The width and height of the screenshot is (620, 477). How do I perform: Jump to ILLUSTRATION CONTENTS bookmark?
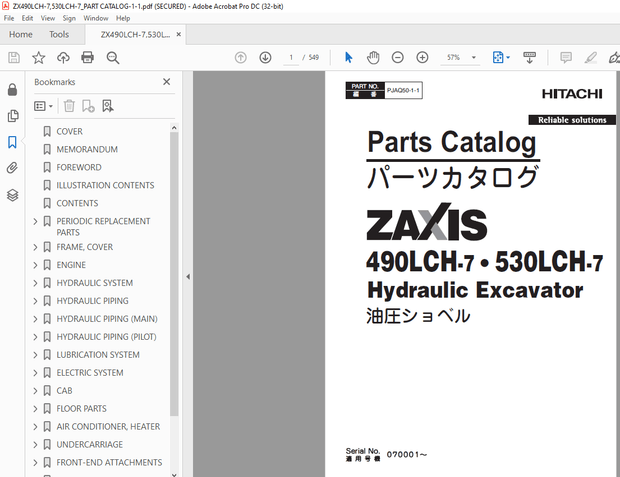(x=105, y=185)
